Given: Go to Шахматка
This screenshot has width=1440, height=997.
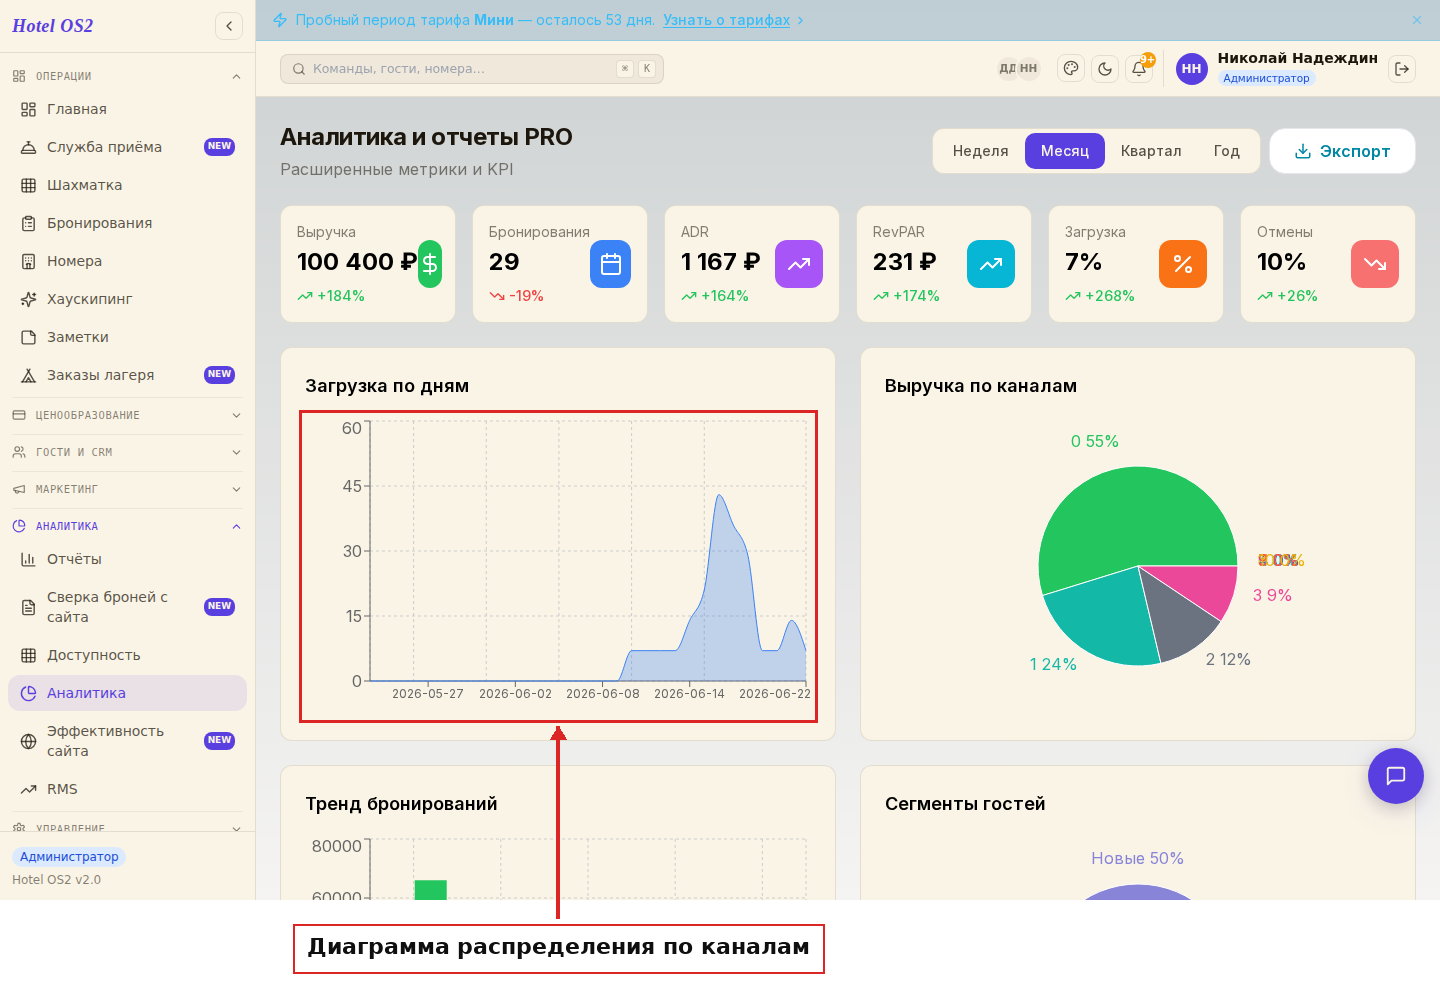Looking at the screenshot, I should [x=126, y=185].
